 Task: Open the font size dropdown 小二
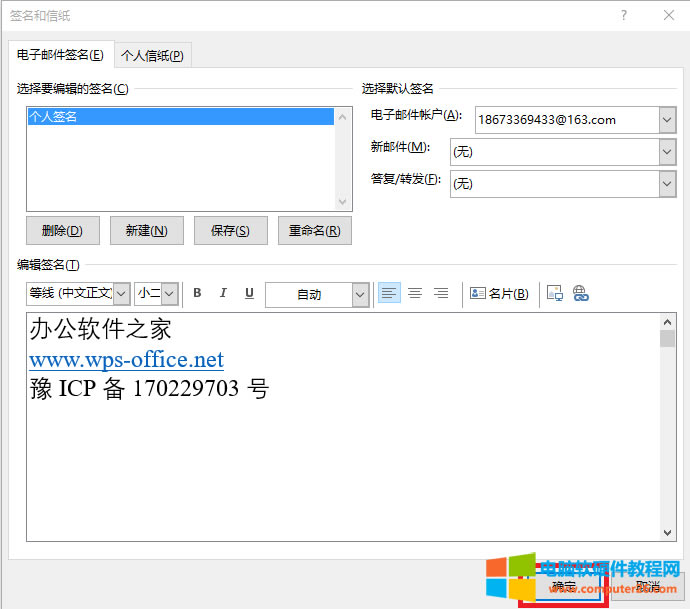169,293
